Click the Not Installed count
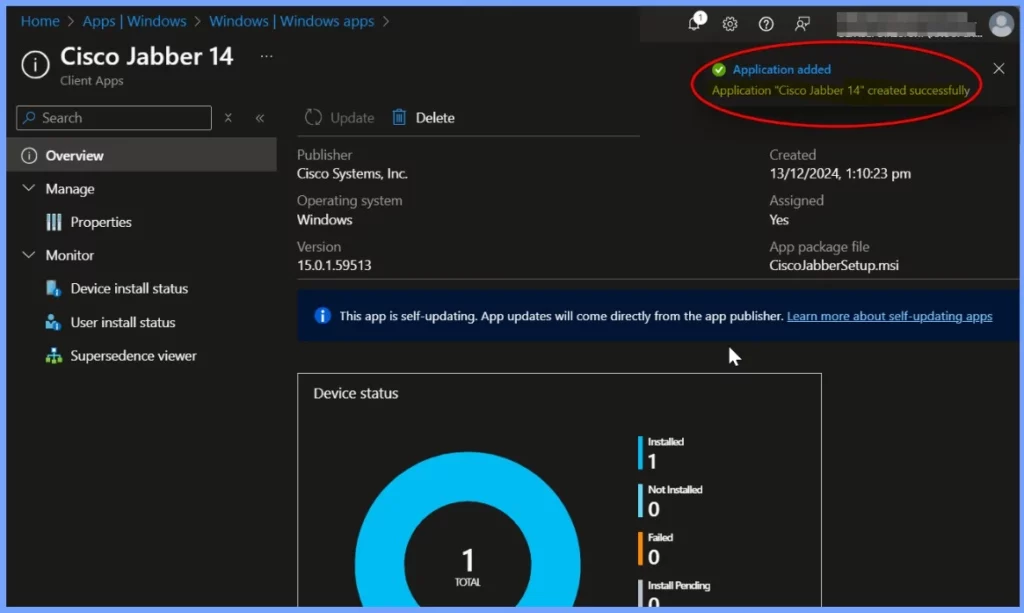This screenshot has width=1024, height=613. (654, 509)
